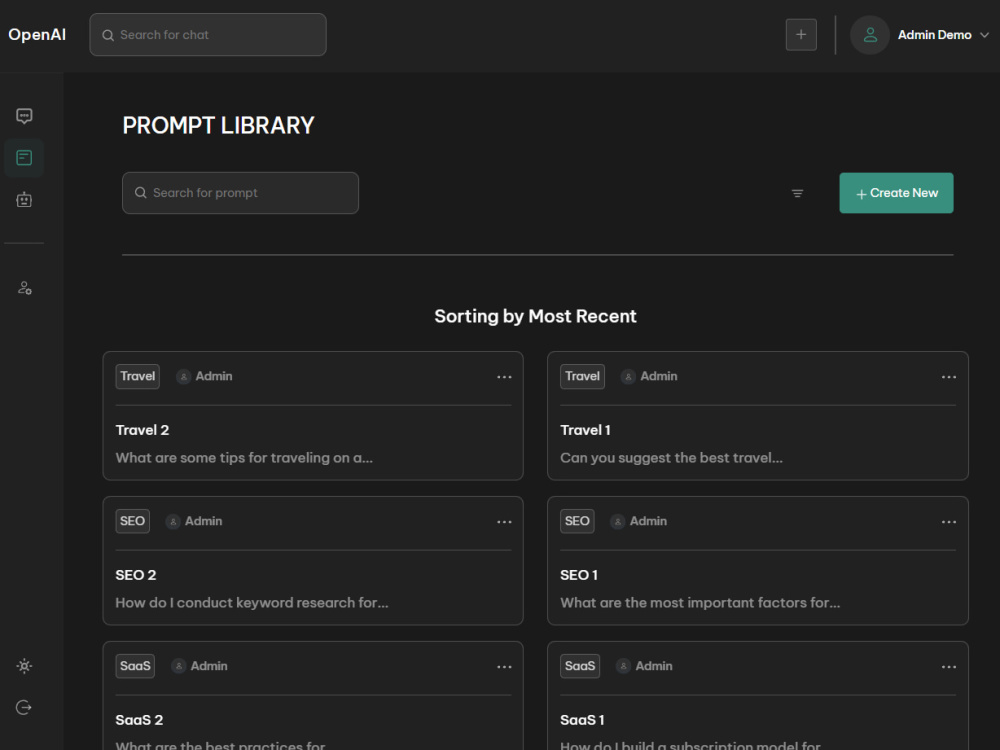The width and height of the screenshot is (1000, 750).
Task: Open the chat page from sidebar
Action: [24, 116]
